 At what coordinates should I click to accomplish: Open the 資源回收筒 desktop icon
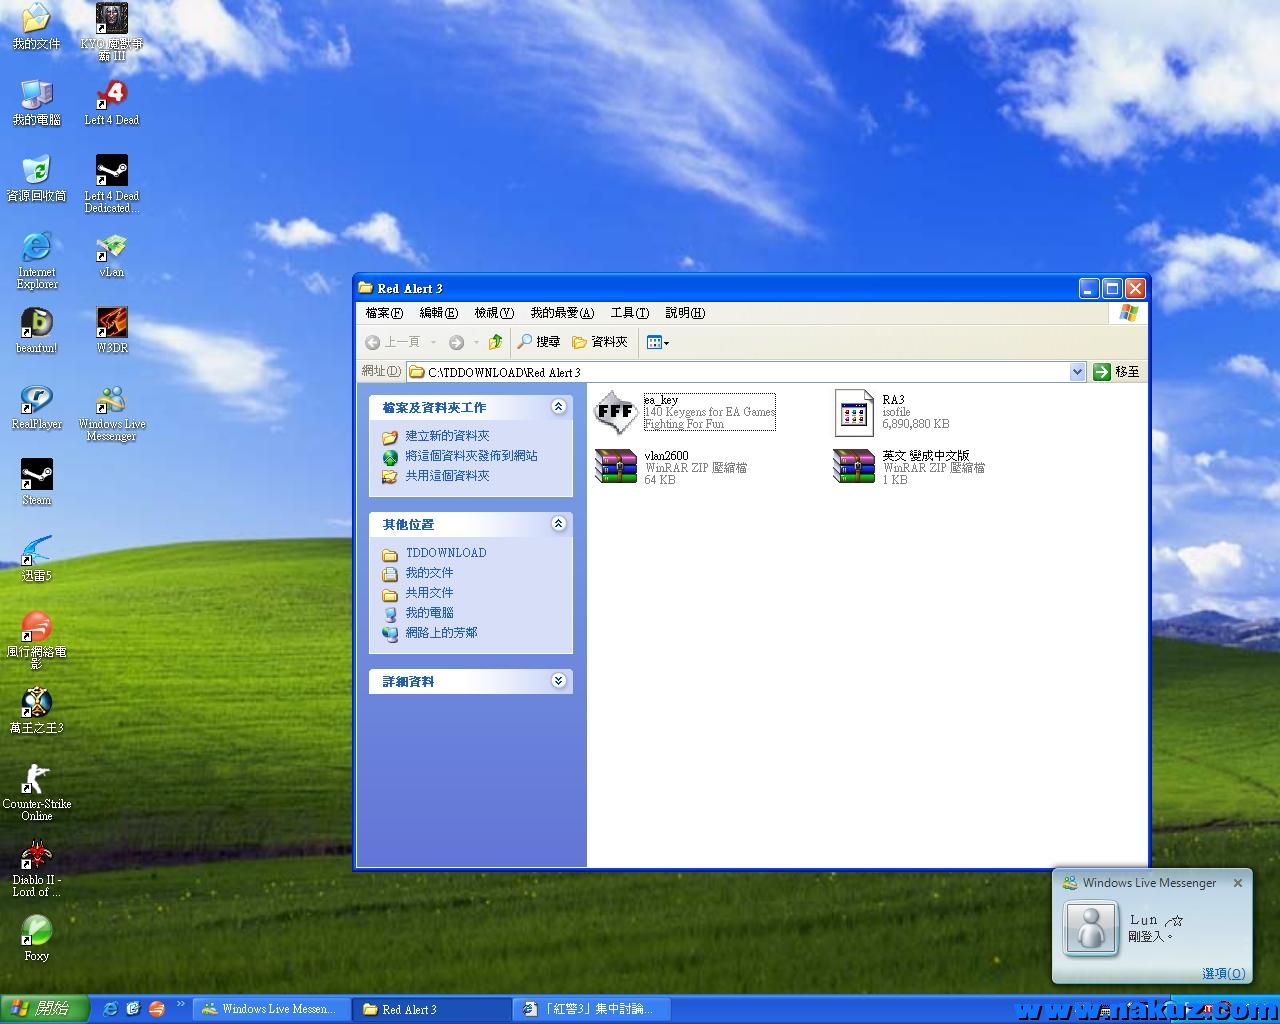[x=36, y=178]
